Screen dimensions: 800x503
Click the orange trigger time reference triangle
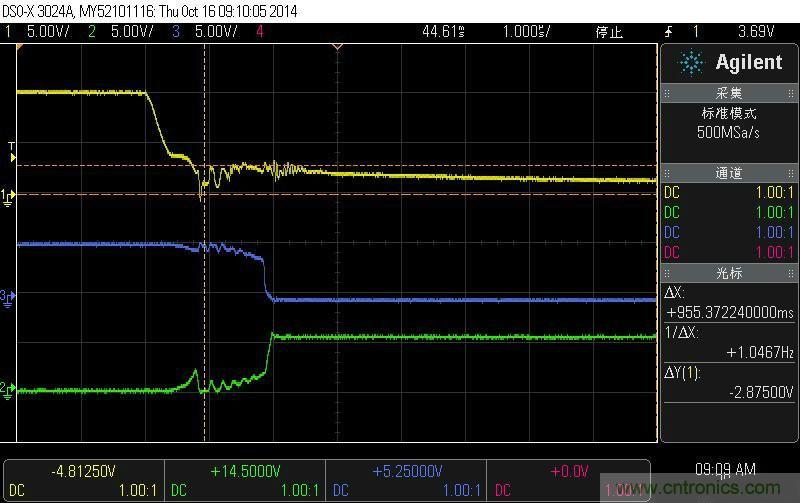(337, 47)
